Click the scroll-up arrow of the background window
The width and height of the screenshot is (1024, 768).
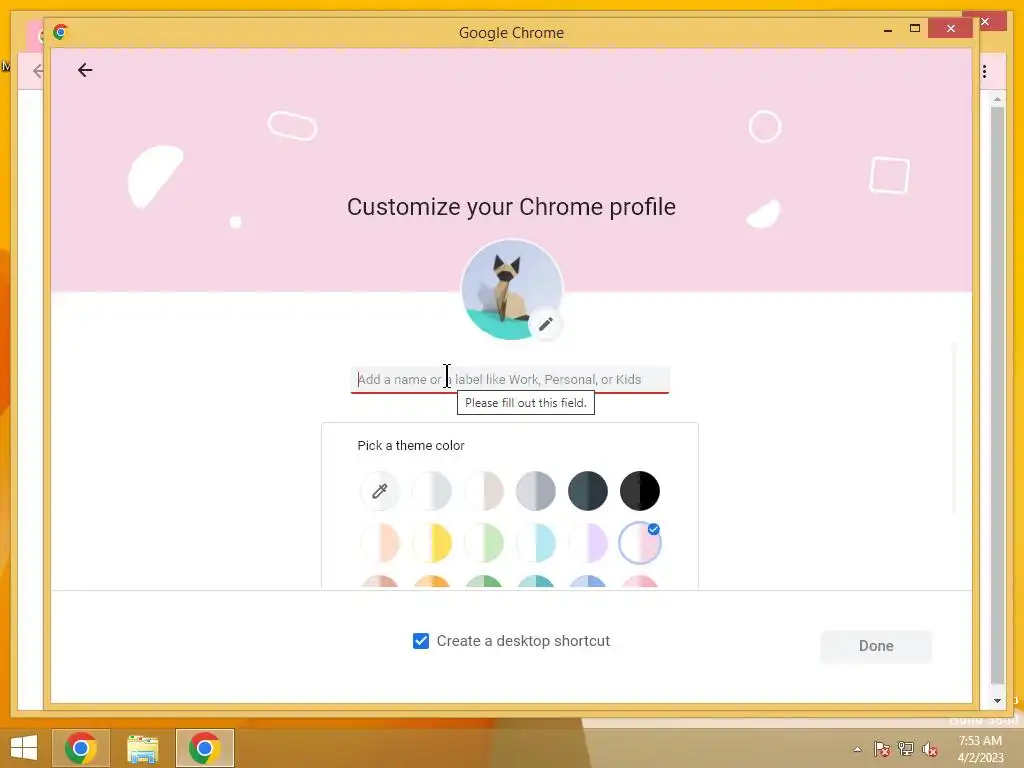pos(997,99)
